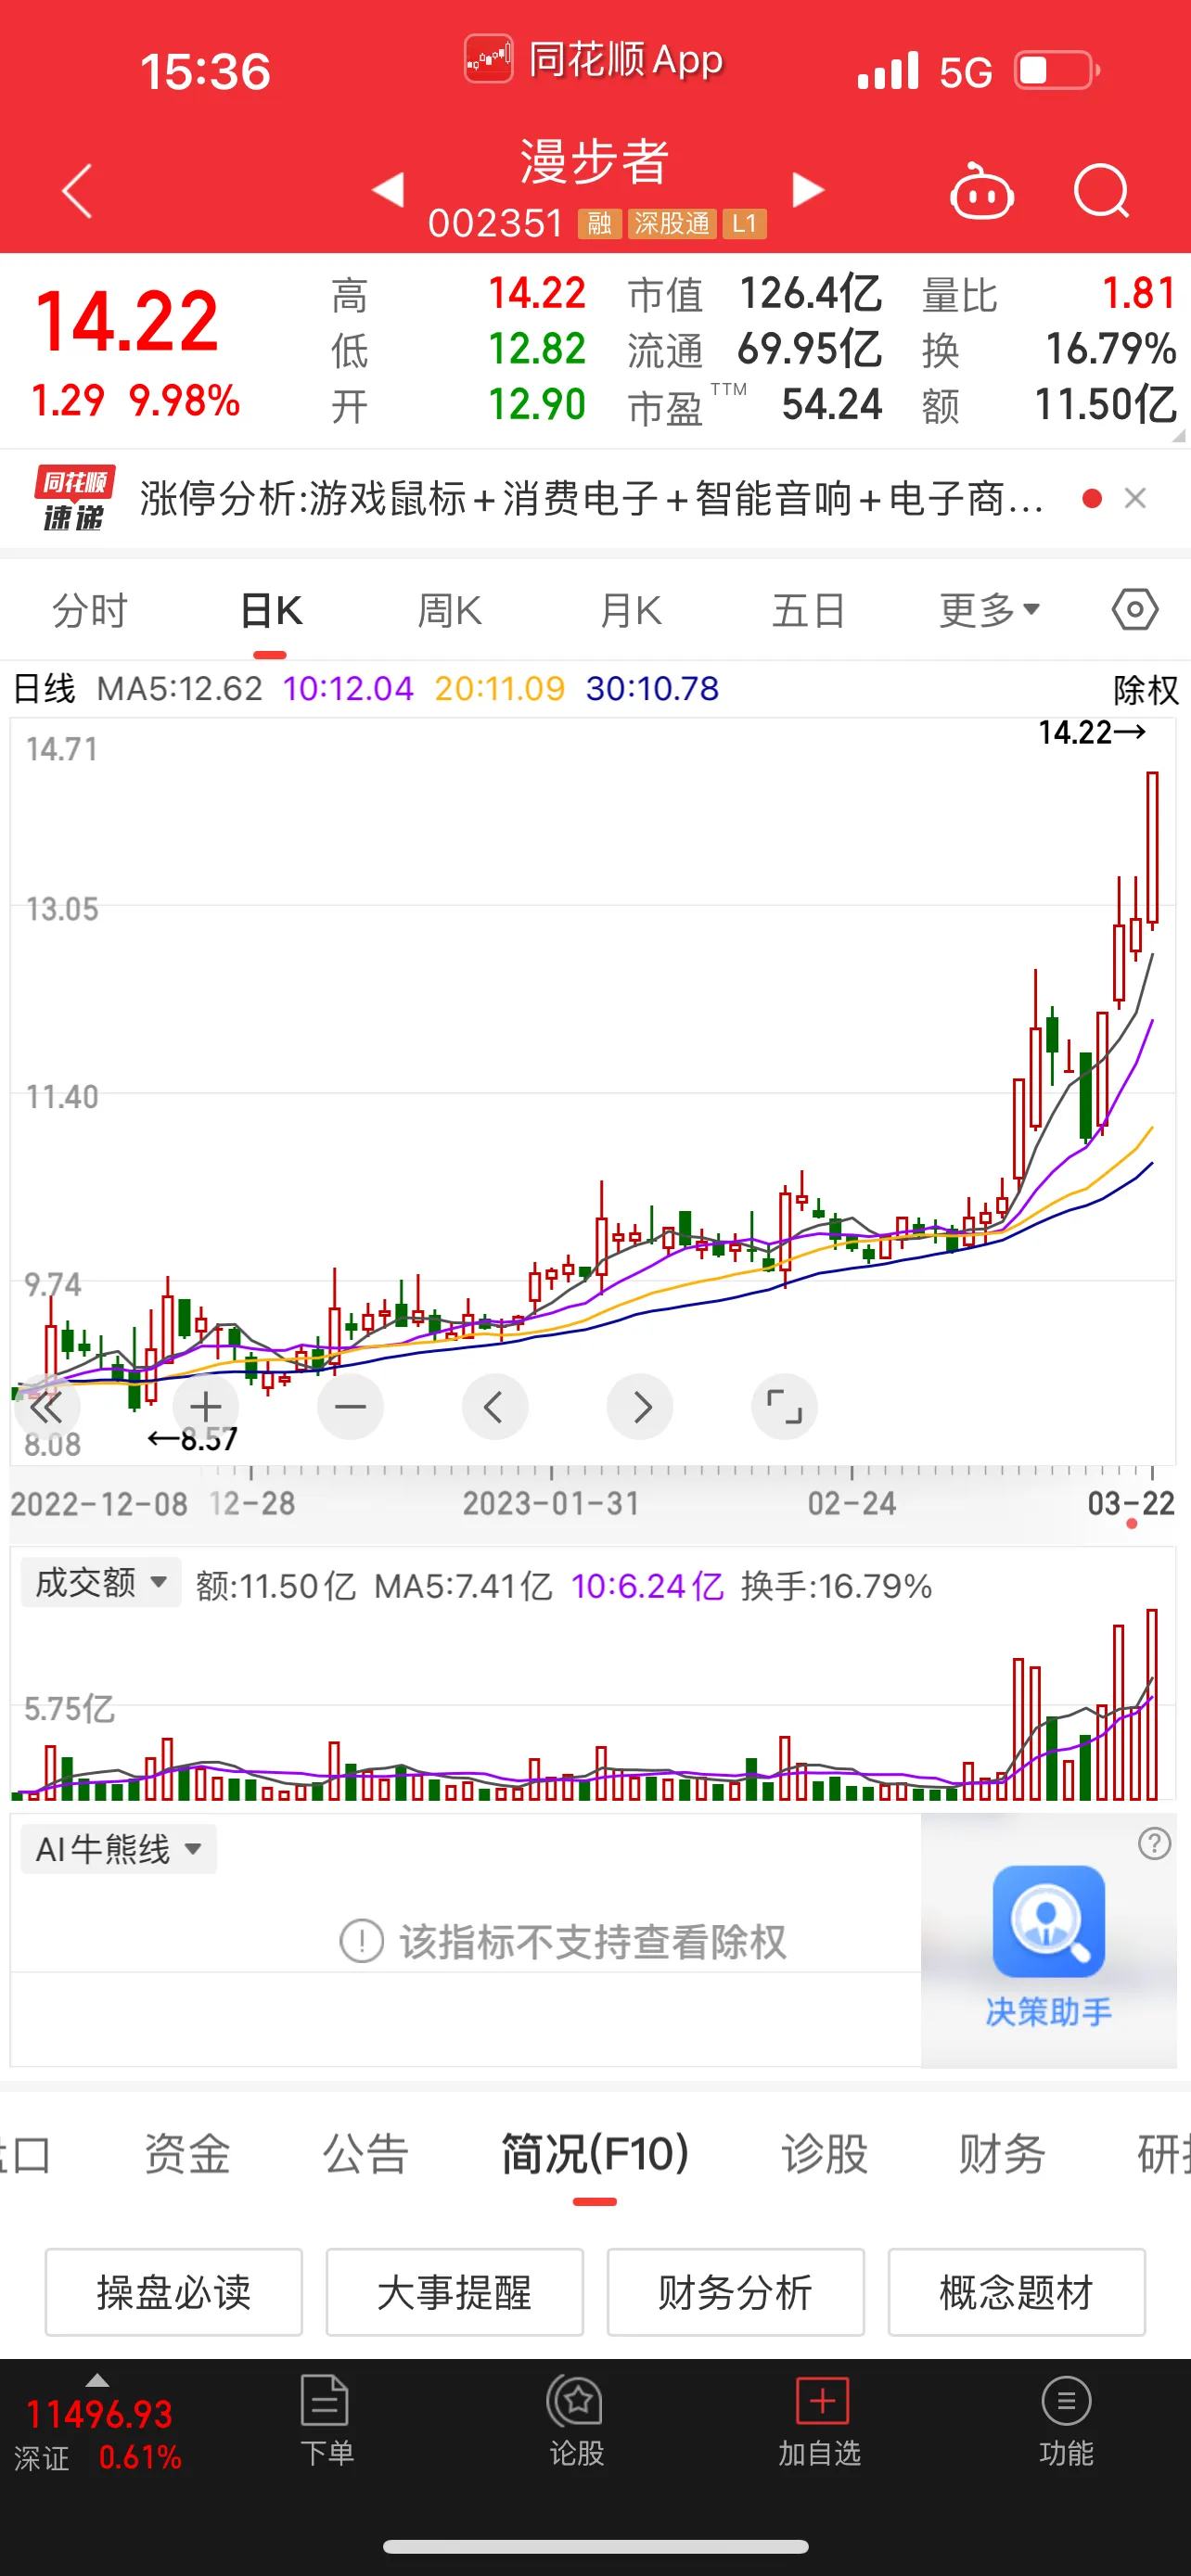The width and height of the screenshot is (1191, 2576).
Task: Open 大事提醒 section button
Action: tap(455, 2292)
